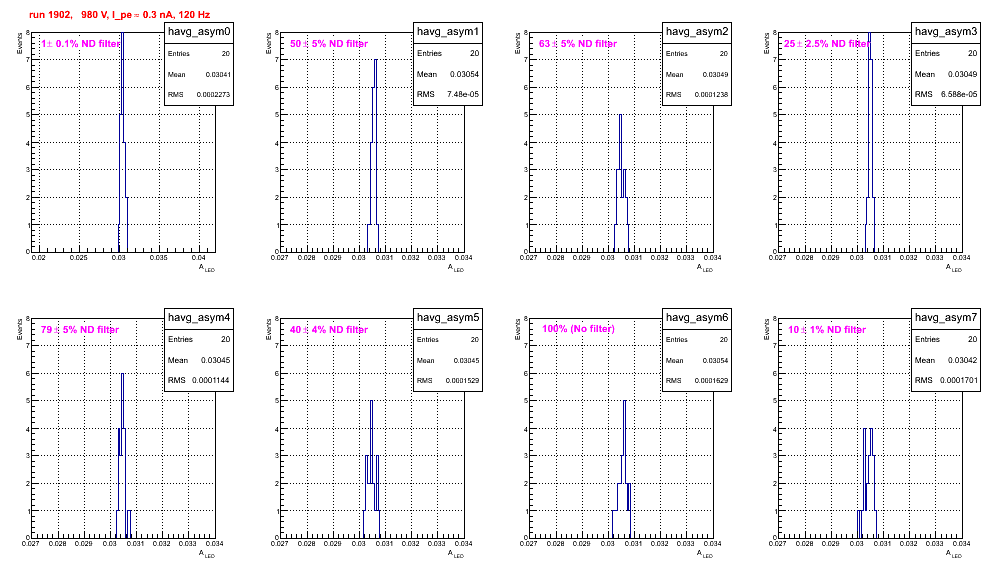Click RMS 0.0001238 in havg_asym2 stats

click(x=697, y=95)
